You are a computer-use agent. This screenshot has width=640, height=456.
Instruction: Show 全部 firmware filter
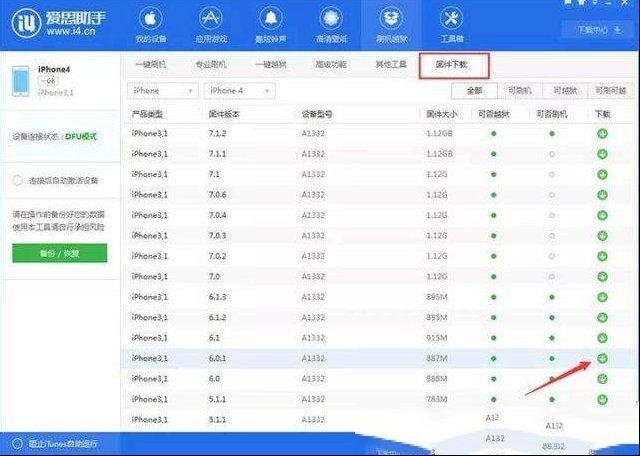tap(474, 91)
